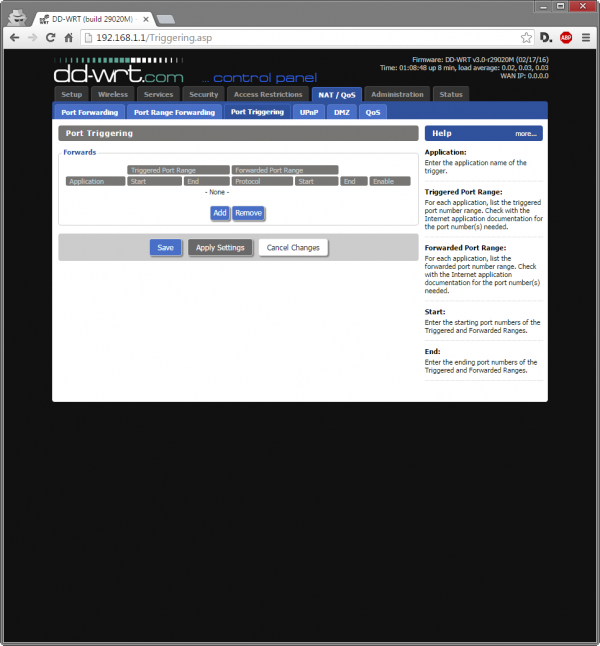Open the QoS subtab
Screen dimensions: 600x646
pyautogui.click(x=372, y=112)
